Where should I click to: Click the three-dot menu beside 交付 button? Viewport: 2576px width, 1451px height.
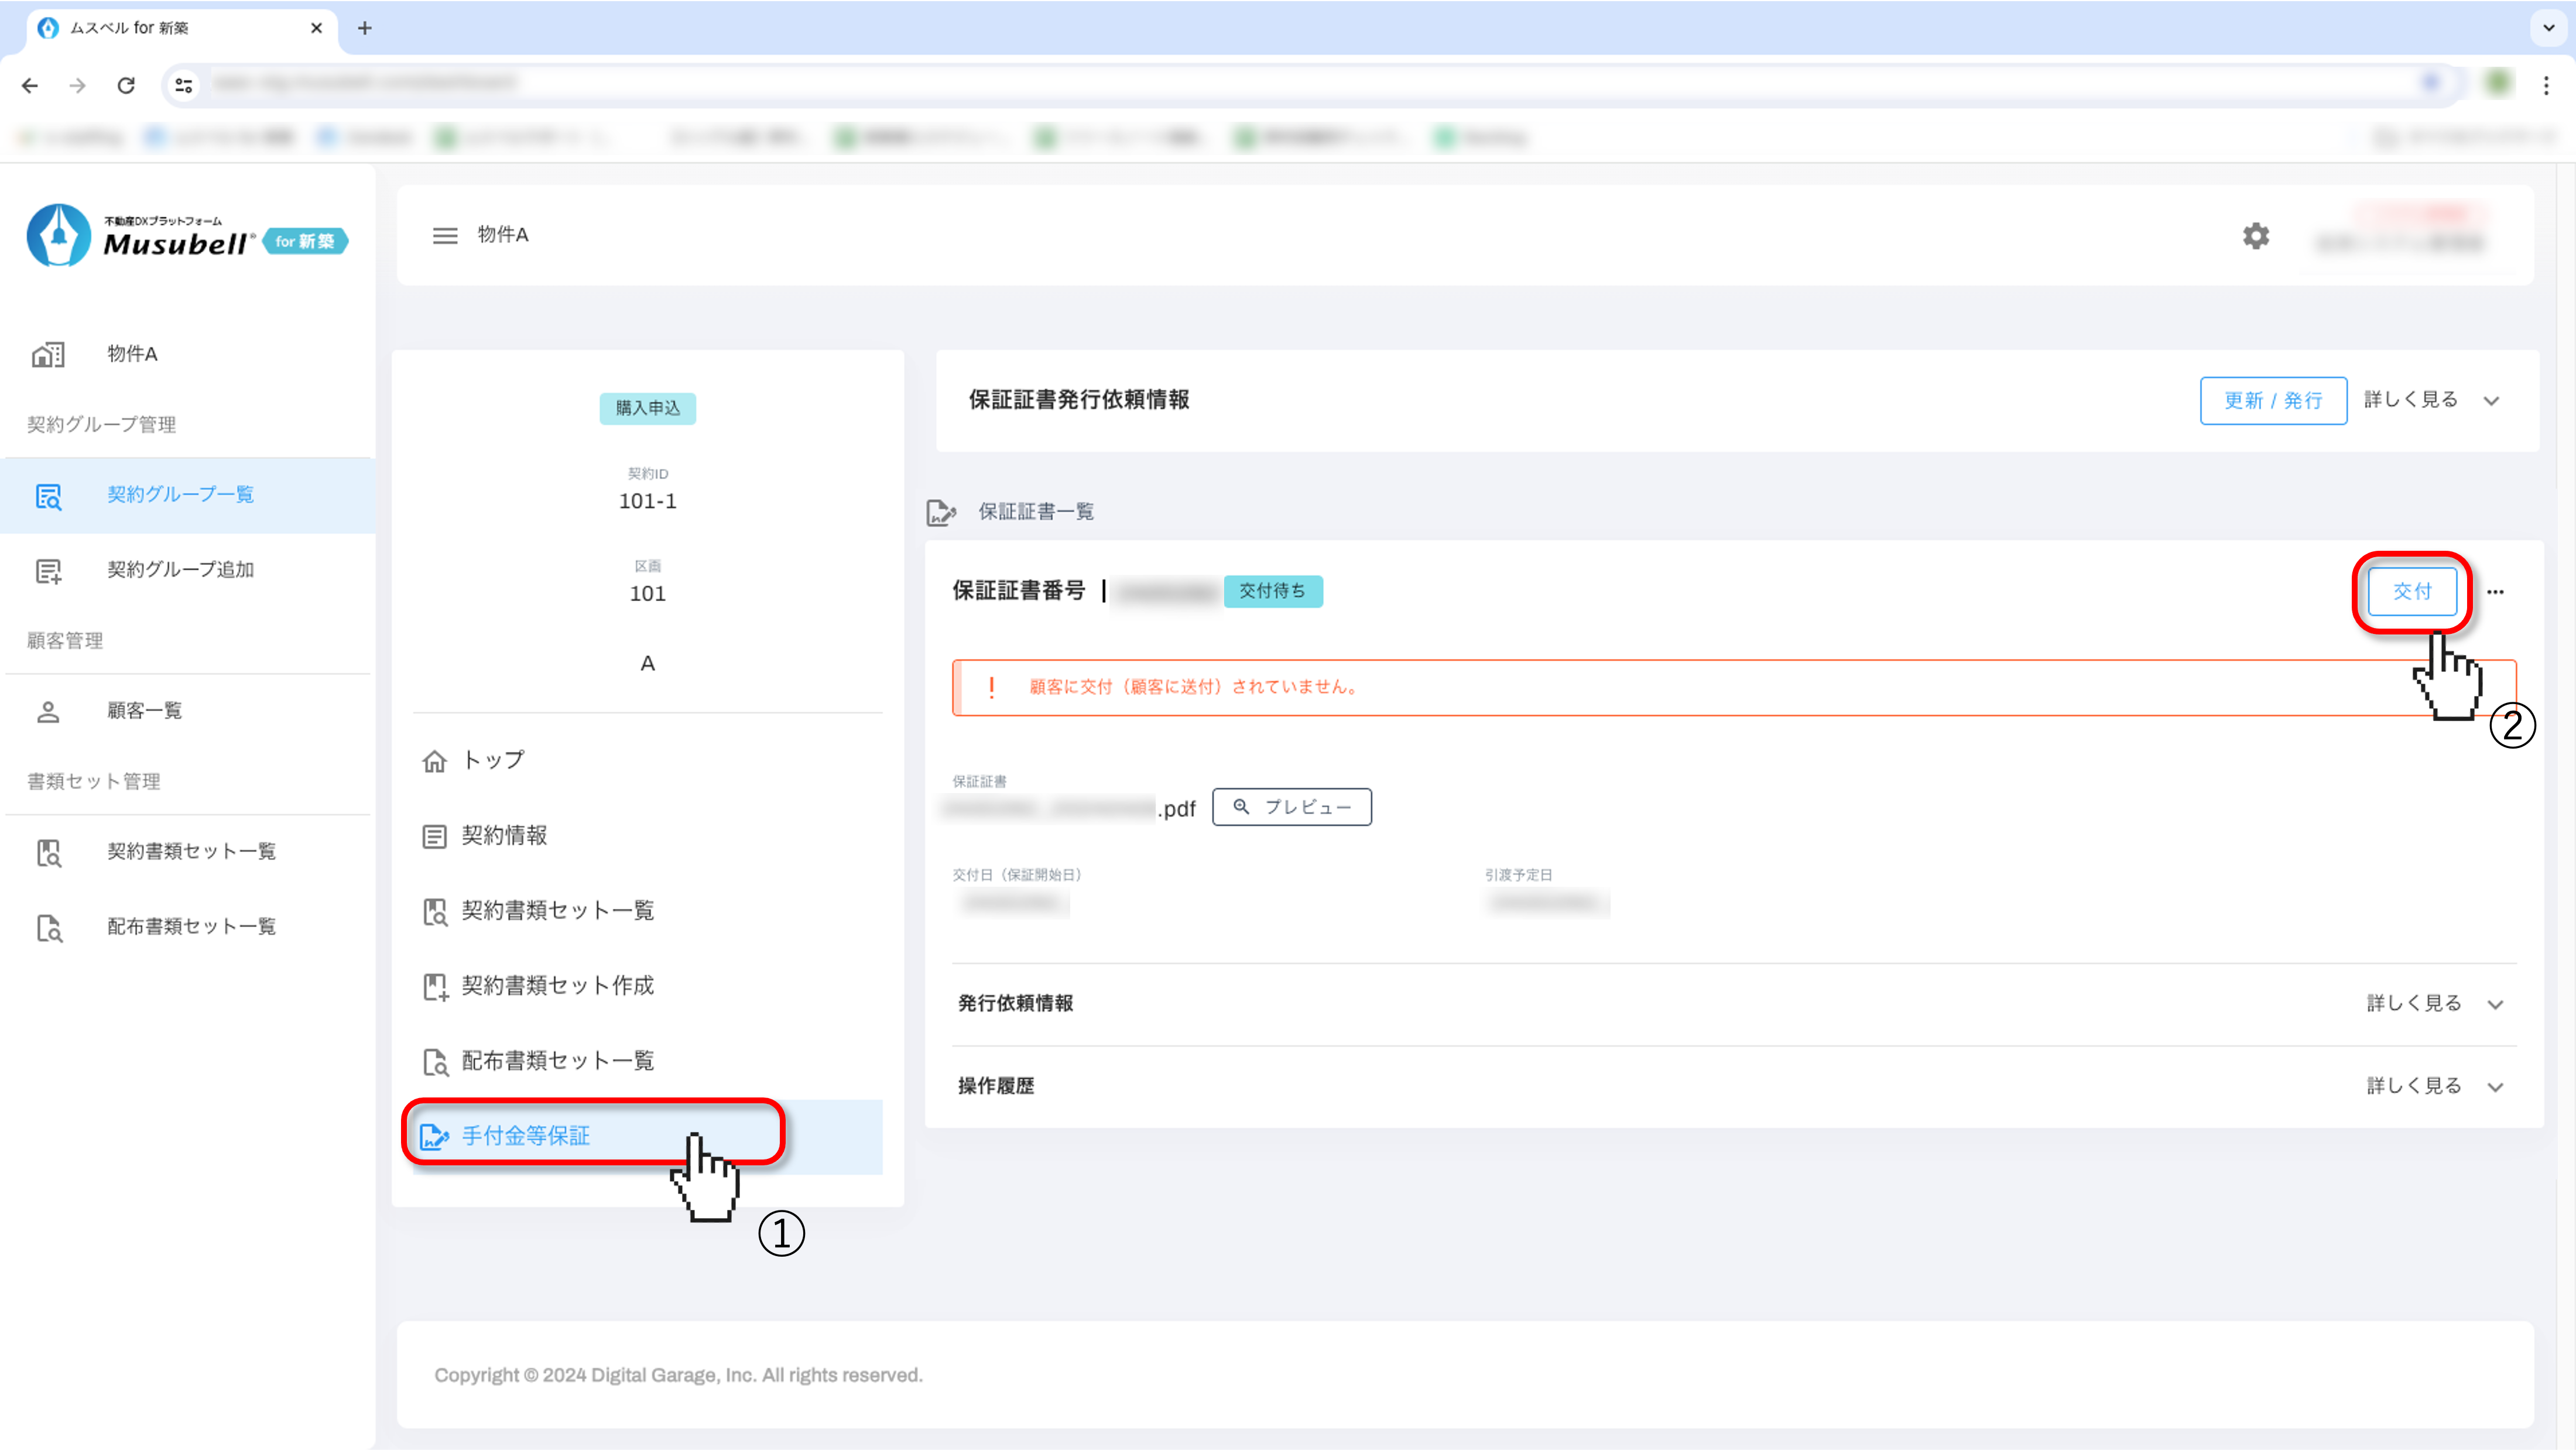pyautogui.click(x=2495, y=592)
